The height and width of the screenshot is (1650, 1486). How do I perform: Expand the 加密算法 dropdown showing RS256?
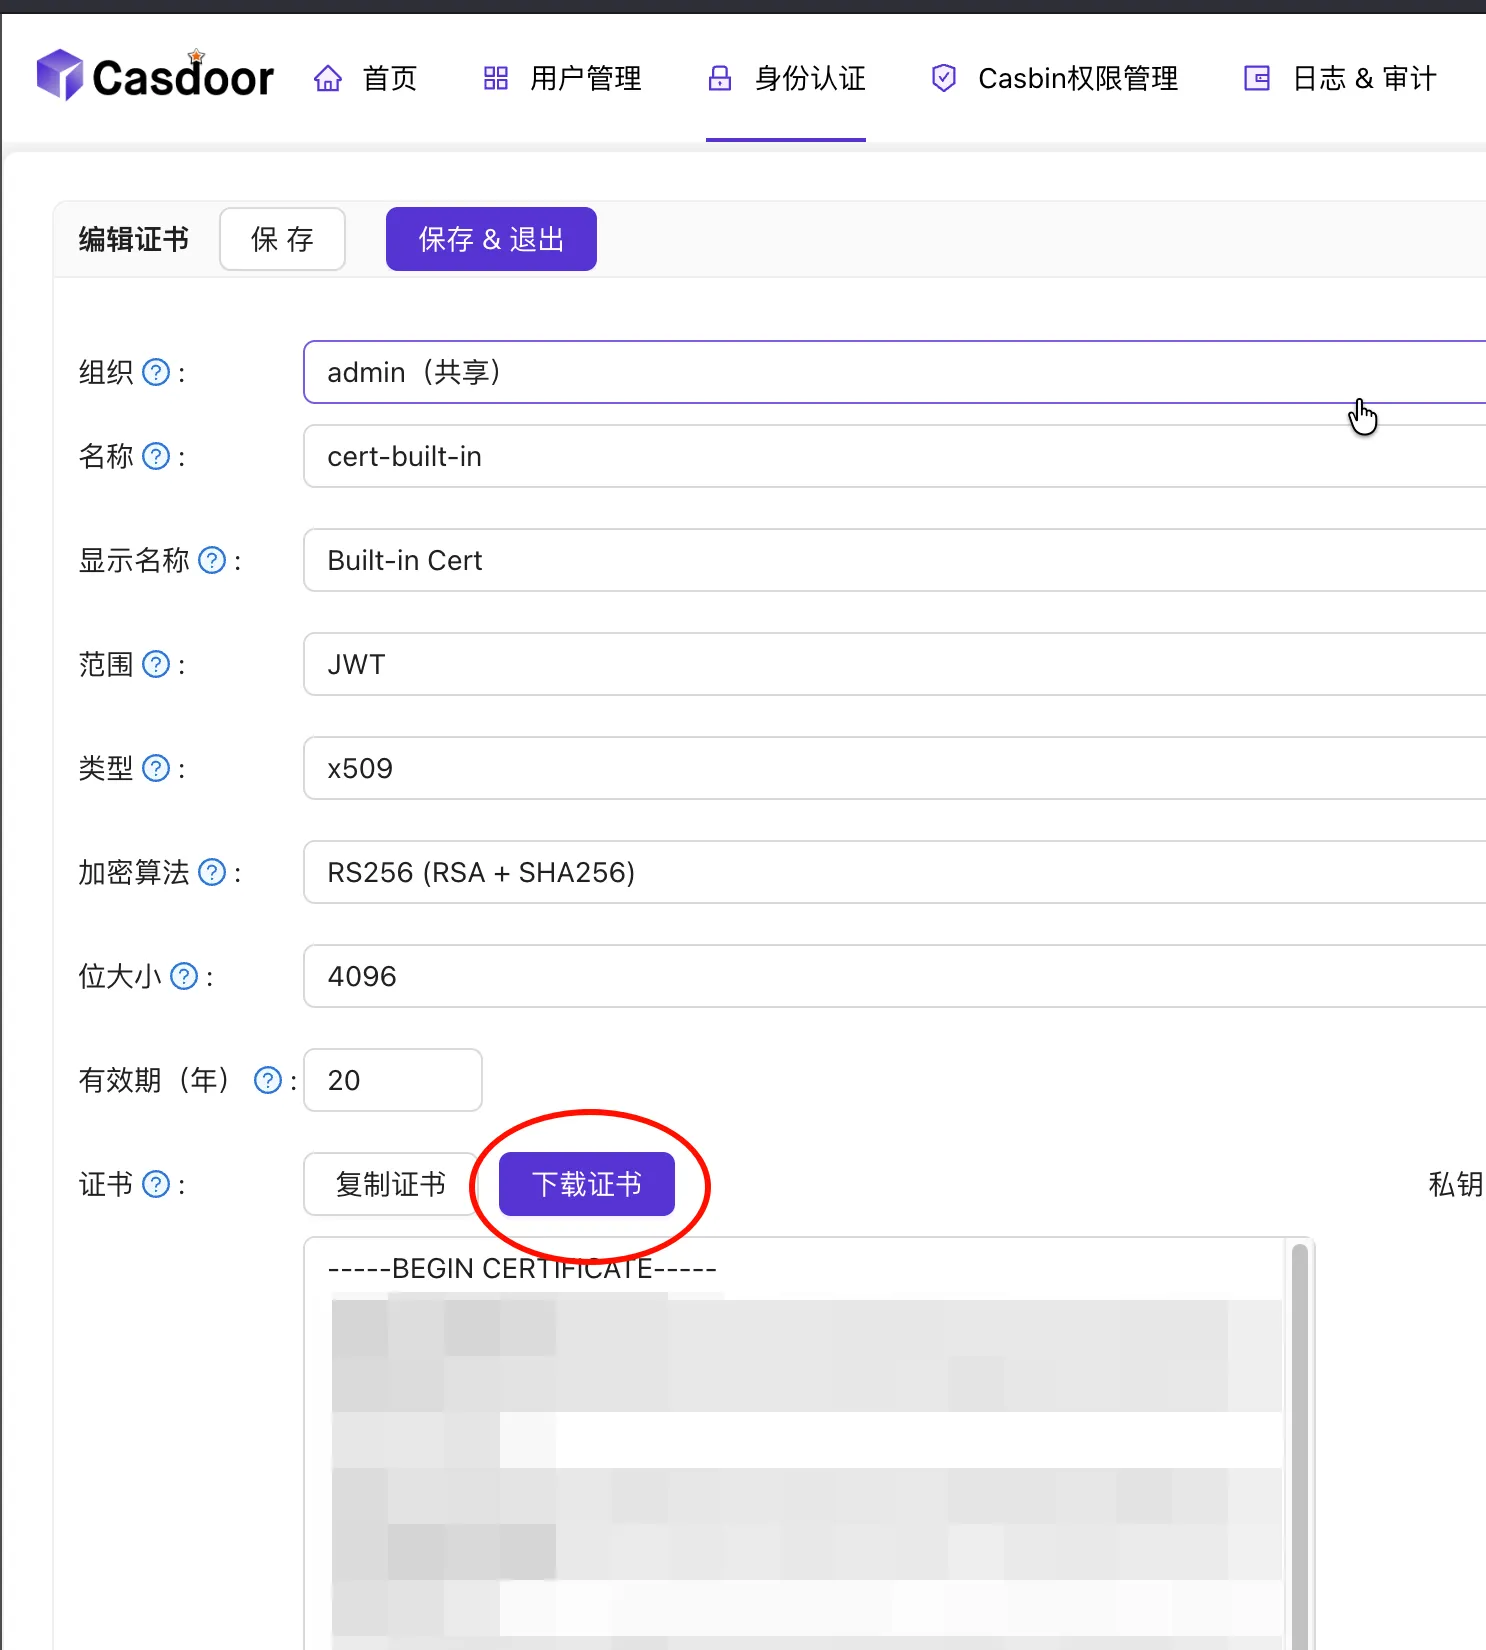click(890, 873)
